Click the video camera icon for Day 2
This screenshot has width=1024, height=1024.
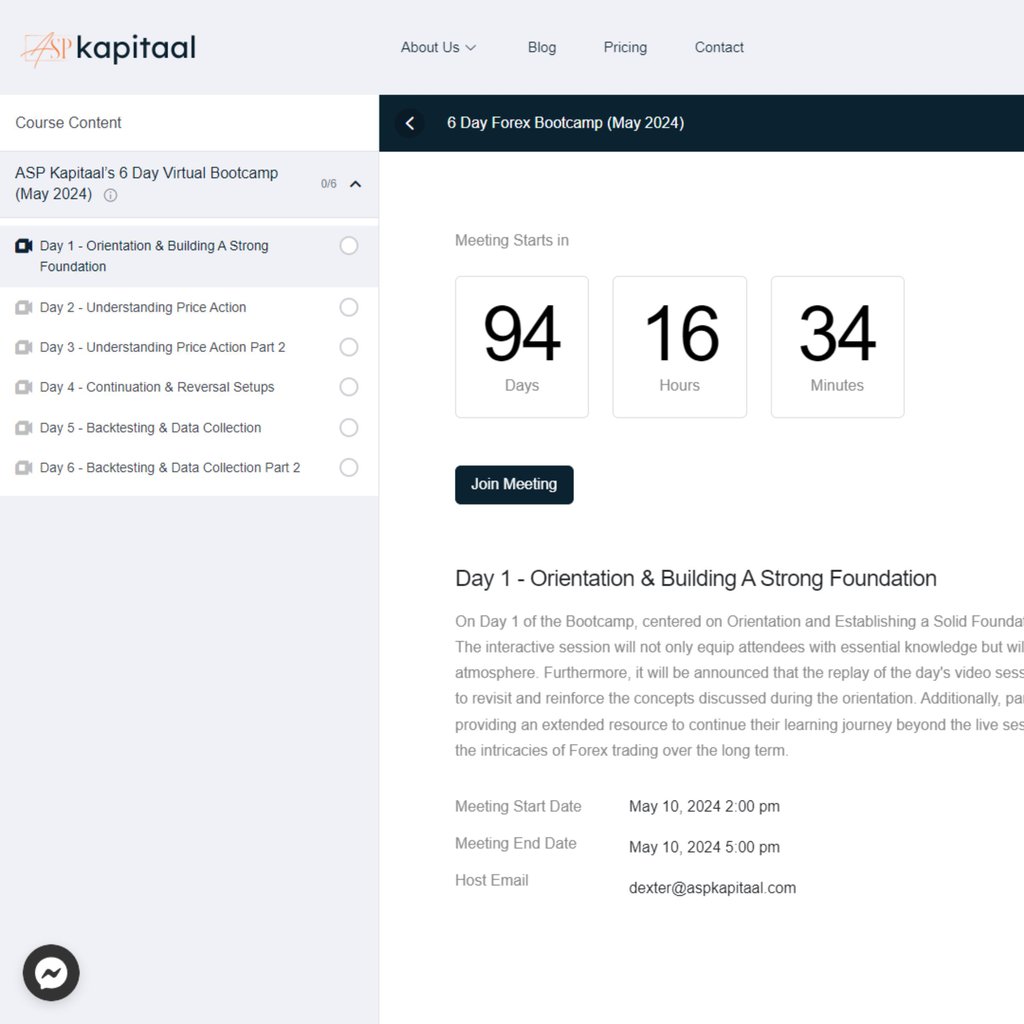(24, 307)
